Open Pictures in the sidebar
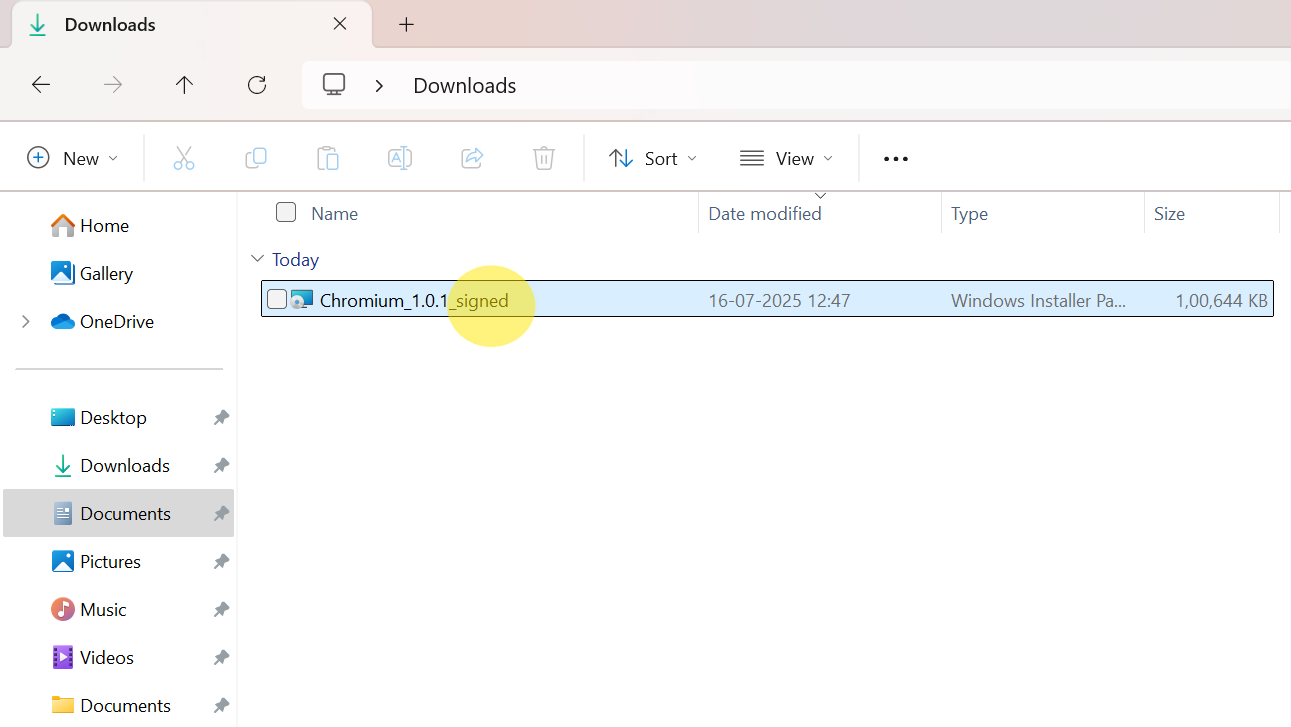 (110, 561)
